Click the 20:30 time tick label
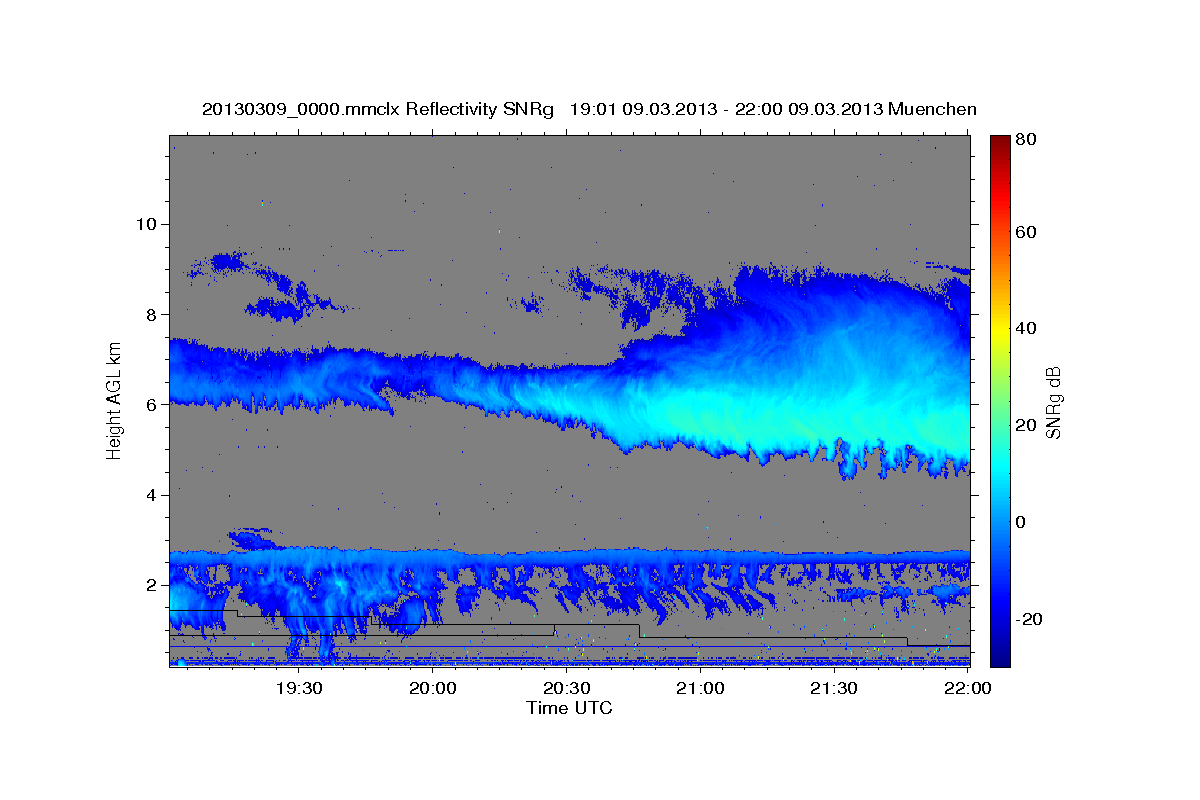The height and width of the screenshot is (800, 1200). [x=567, y=688]
